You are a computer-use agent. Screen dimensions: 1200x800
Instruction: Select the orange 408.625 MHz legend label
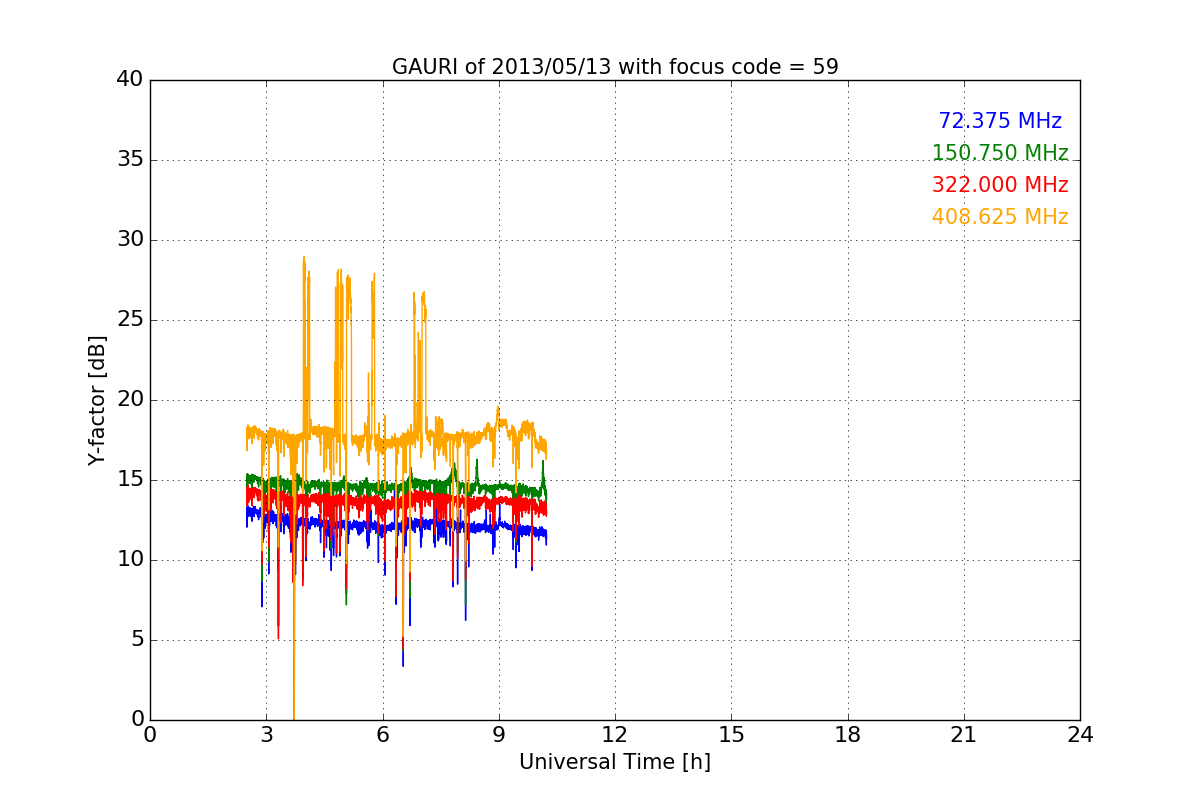(x=1000, y=217)
